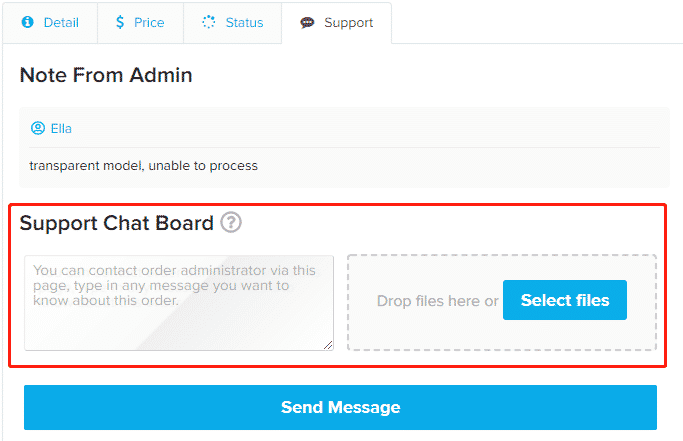Open the Detail tab
Screen dimensions: 683x441
(x=50, y=23)
